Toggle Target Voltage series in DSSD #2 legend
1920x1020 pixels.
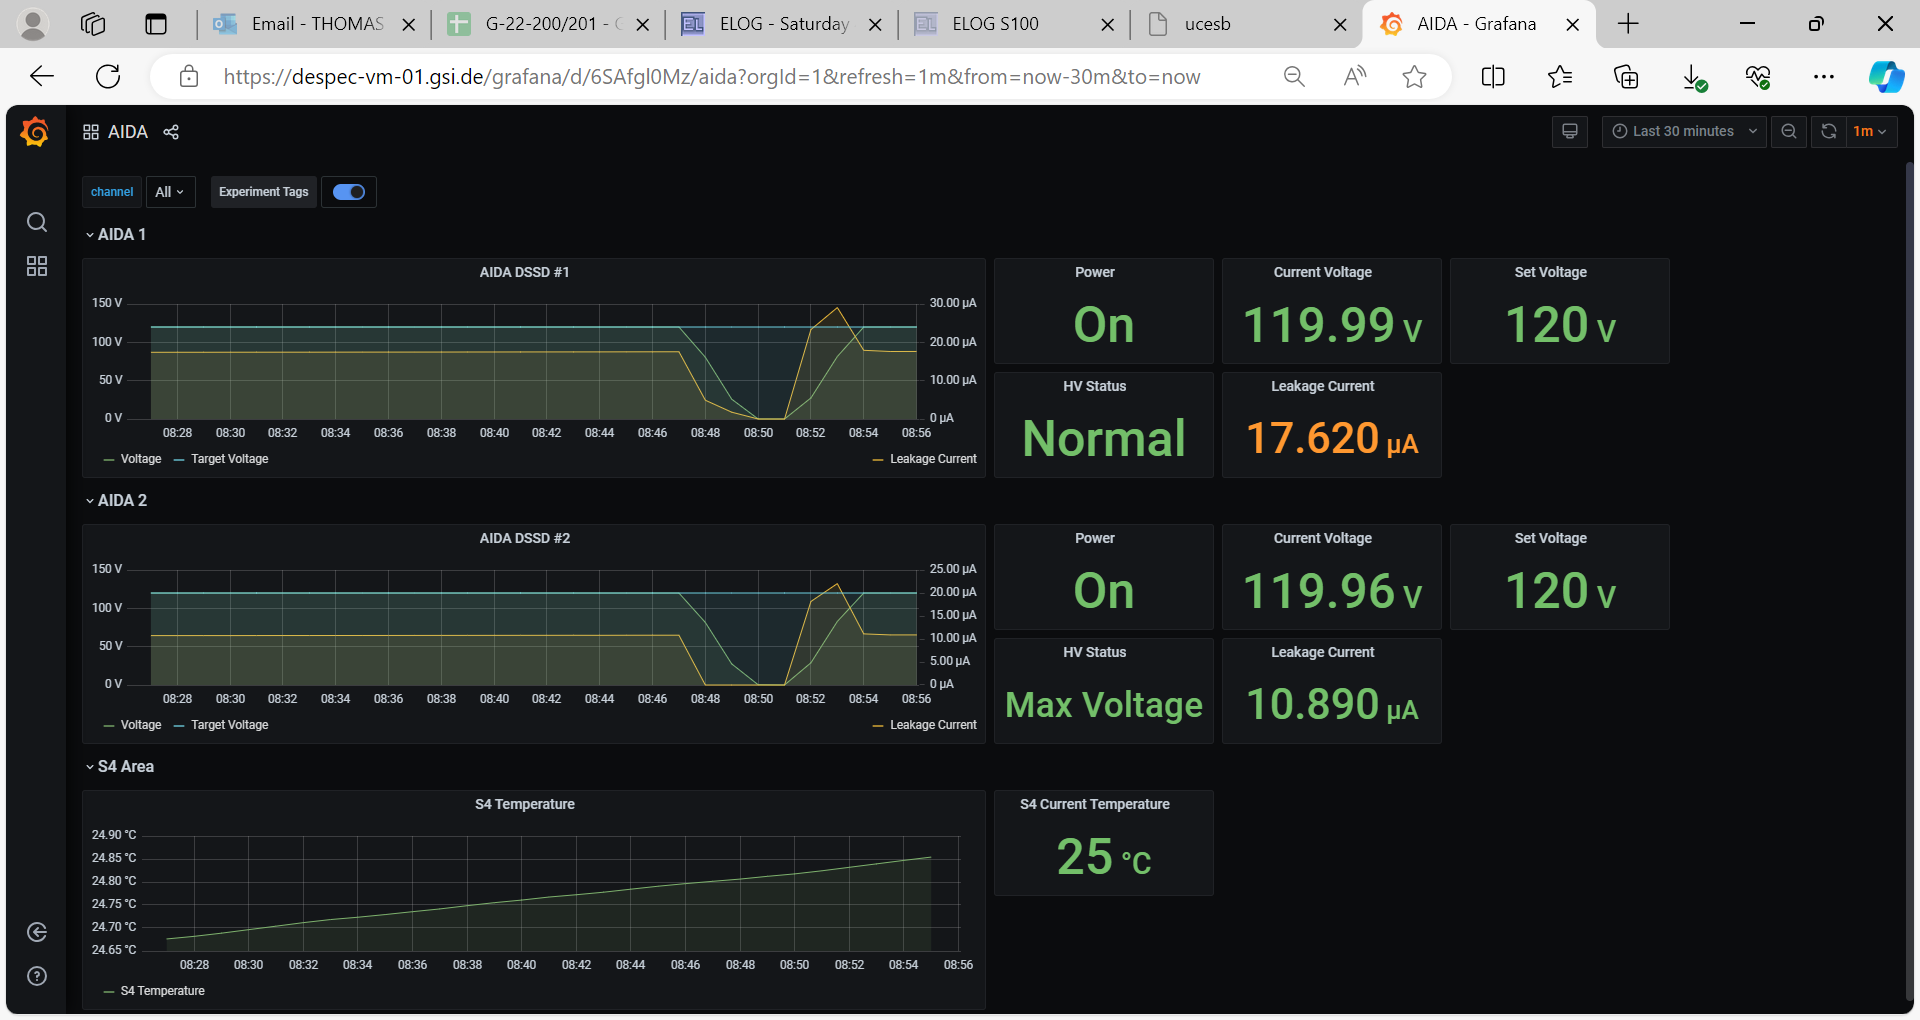(229, 725)
